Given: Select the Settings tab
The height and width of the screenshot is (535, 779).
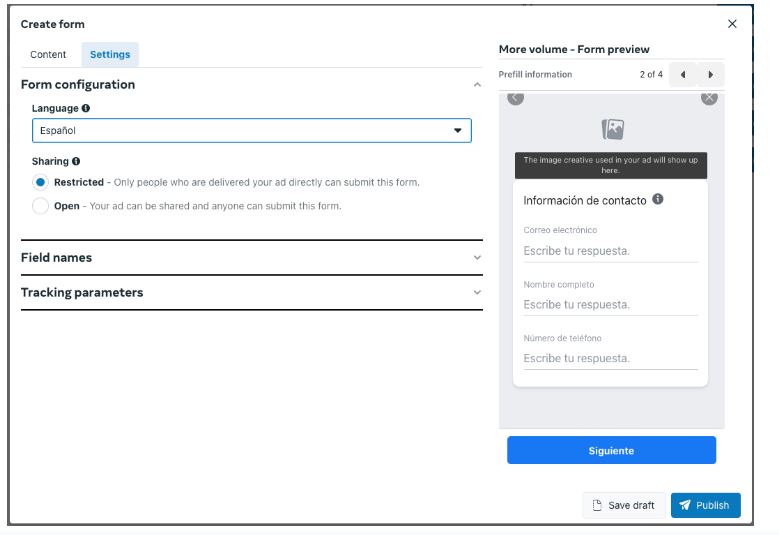Looking at the screenshot, I should [110, 55].
